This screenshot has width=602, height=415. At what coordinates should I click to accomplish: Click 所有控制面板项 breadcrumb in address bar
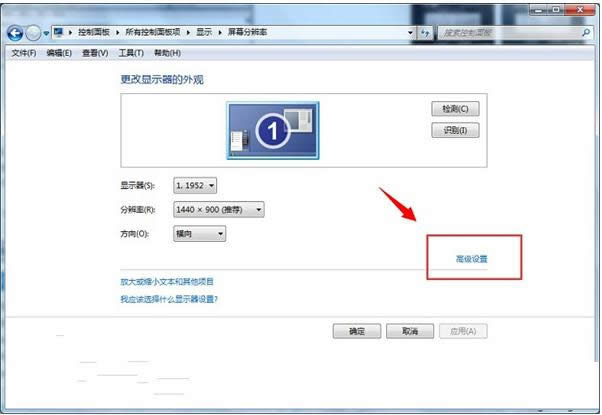click(153, 32)
